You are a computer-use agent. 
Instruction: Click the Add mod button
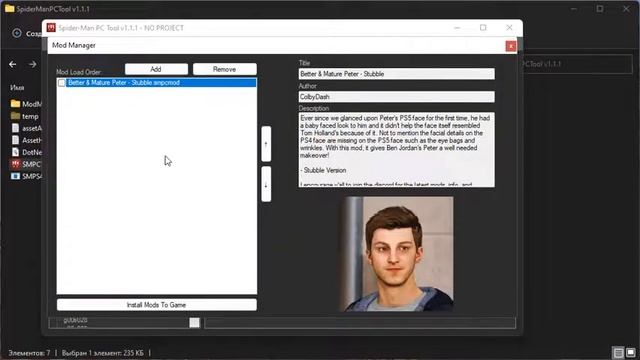tap(156, 69)
